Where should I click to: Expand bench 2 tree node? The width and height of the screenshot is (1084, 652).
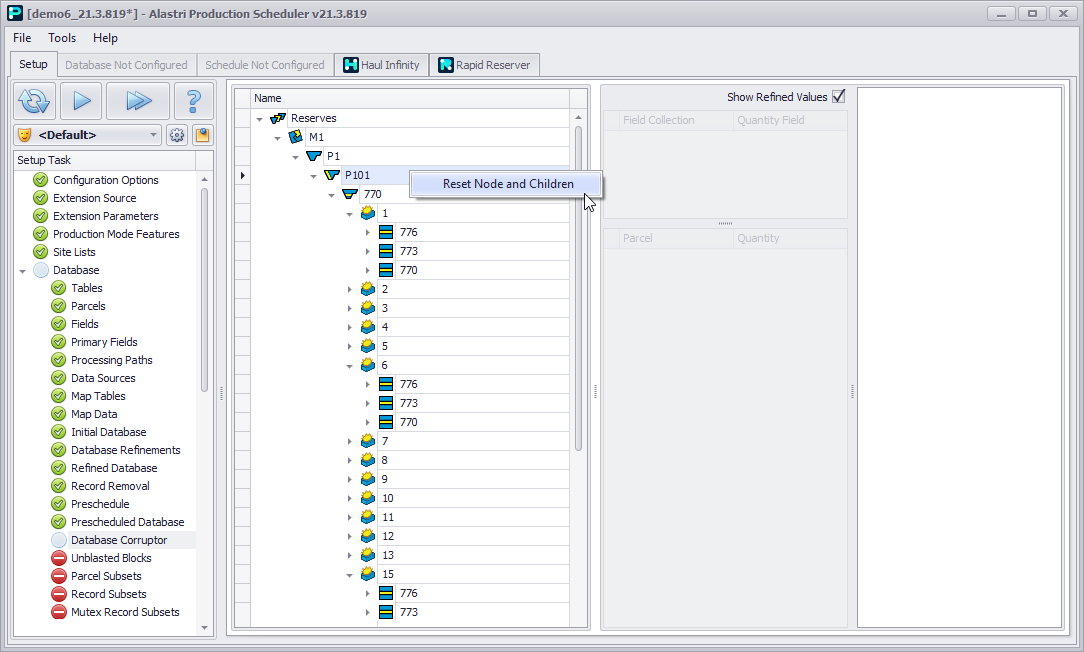350,289
